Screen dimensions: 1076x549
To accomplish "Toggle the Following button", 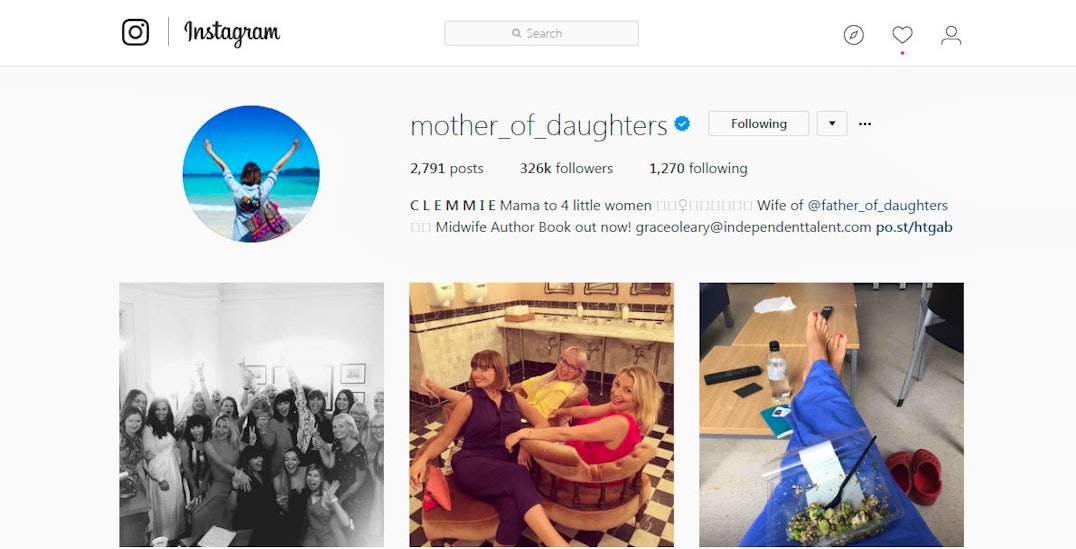I will (758, 124).
